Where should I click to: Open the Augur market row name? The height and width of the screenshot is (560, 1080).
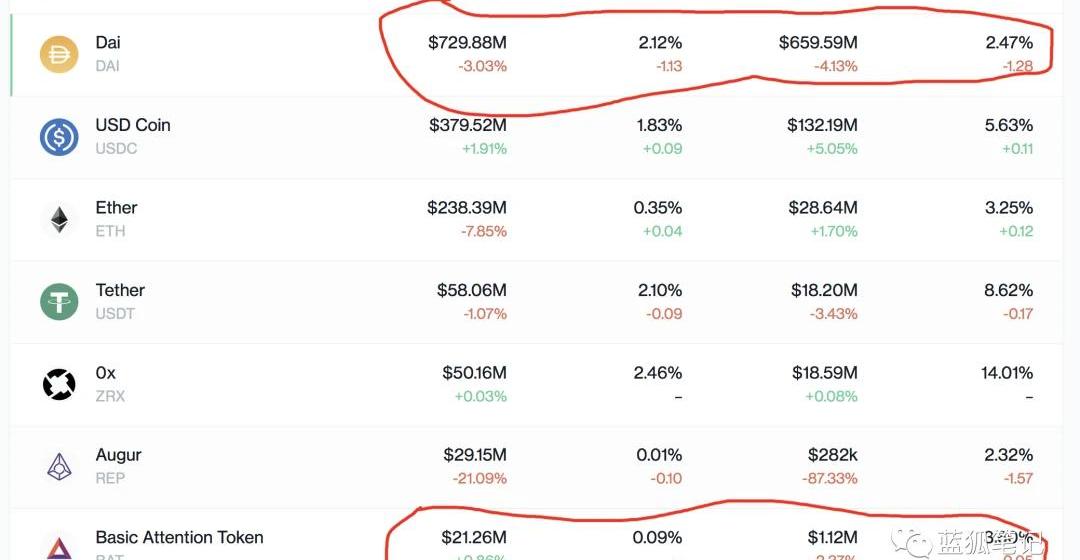(118, 455)
